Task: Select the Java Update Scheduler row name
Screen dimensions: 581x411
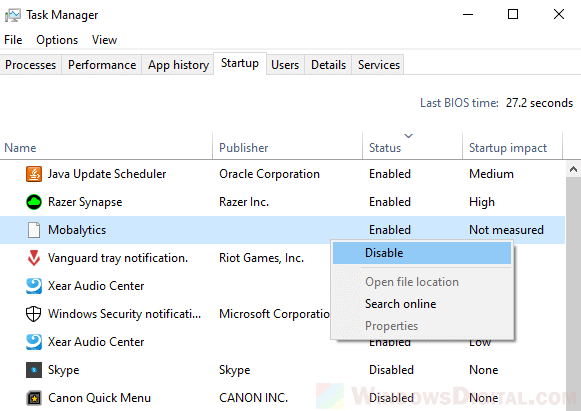Action: (x=107, y=174)
